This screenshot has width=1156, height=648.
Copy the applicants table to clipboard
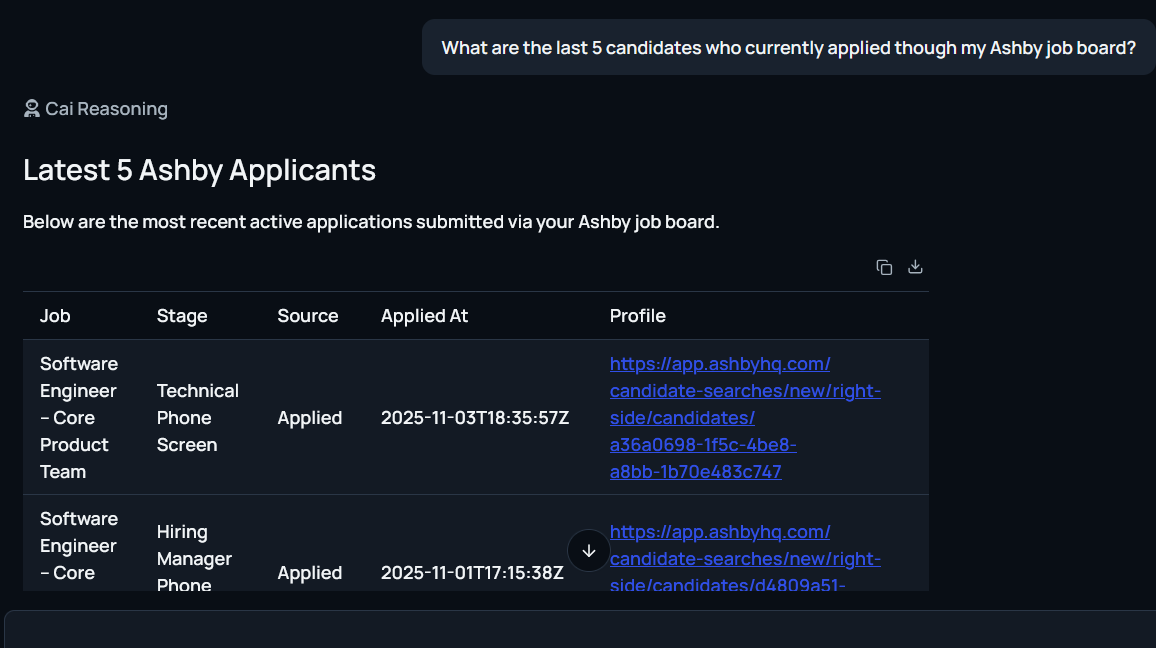[x=884, y=267]
